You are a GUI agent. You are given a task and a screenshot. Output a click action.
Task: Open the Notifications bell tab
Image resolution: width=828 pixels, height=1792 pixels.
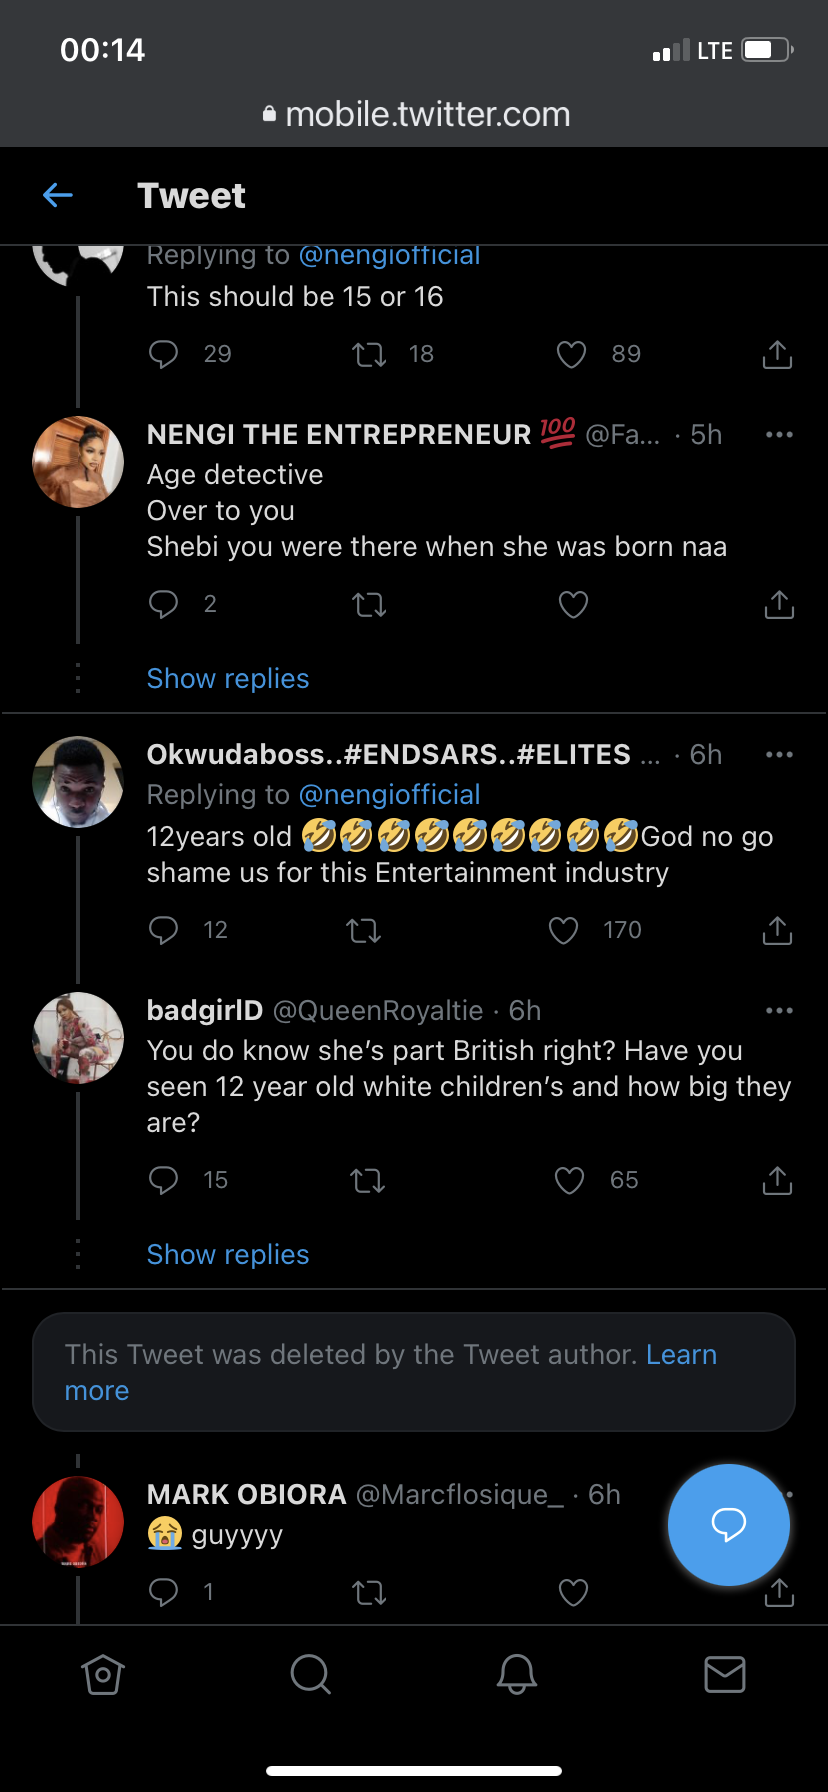pyautogui.click(x=517, y=1674)
